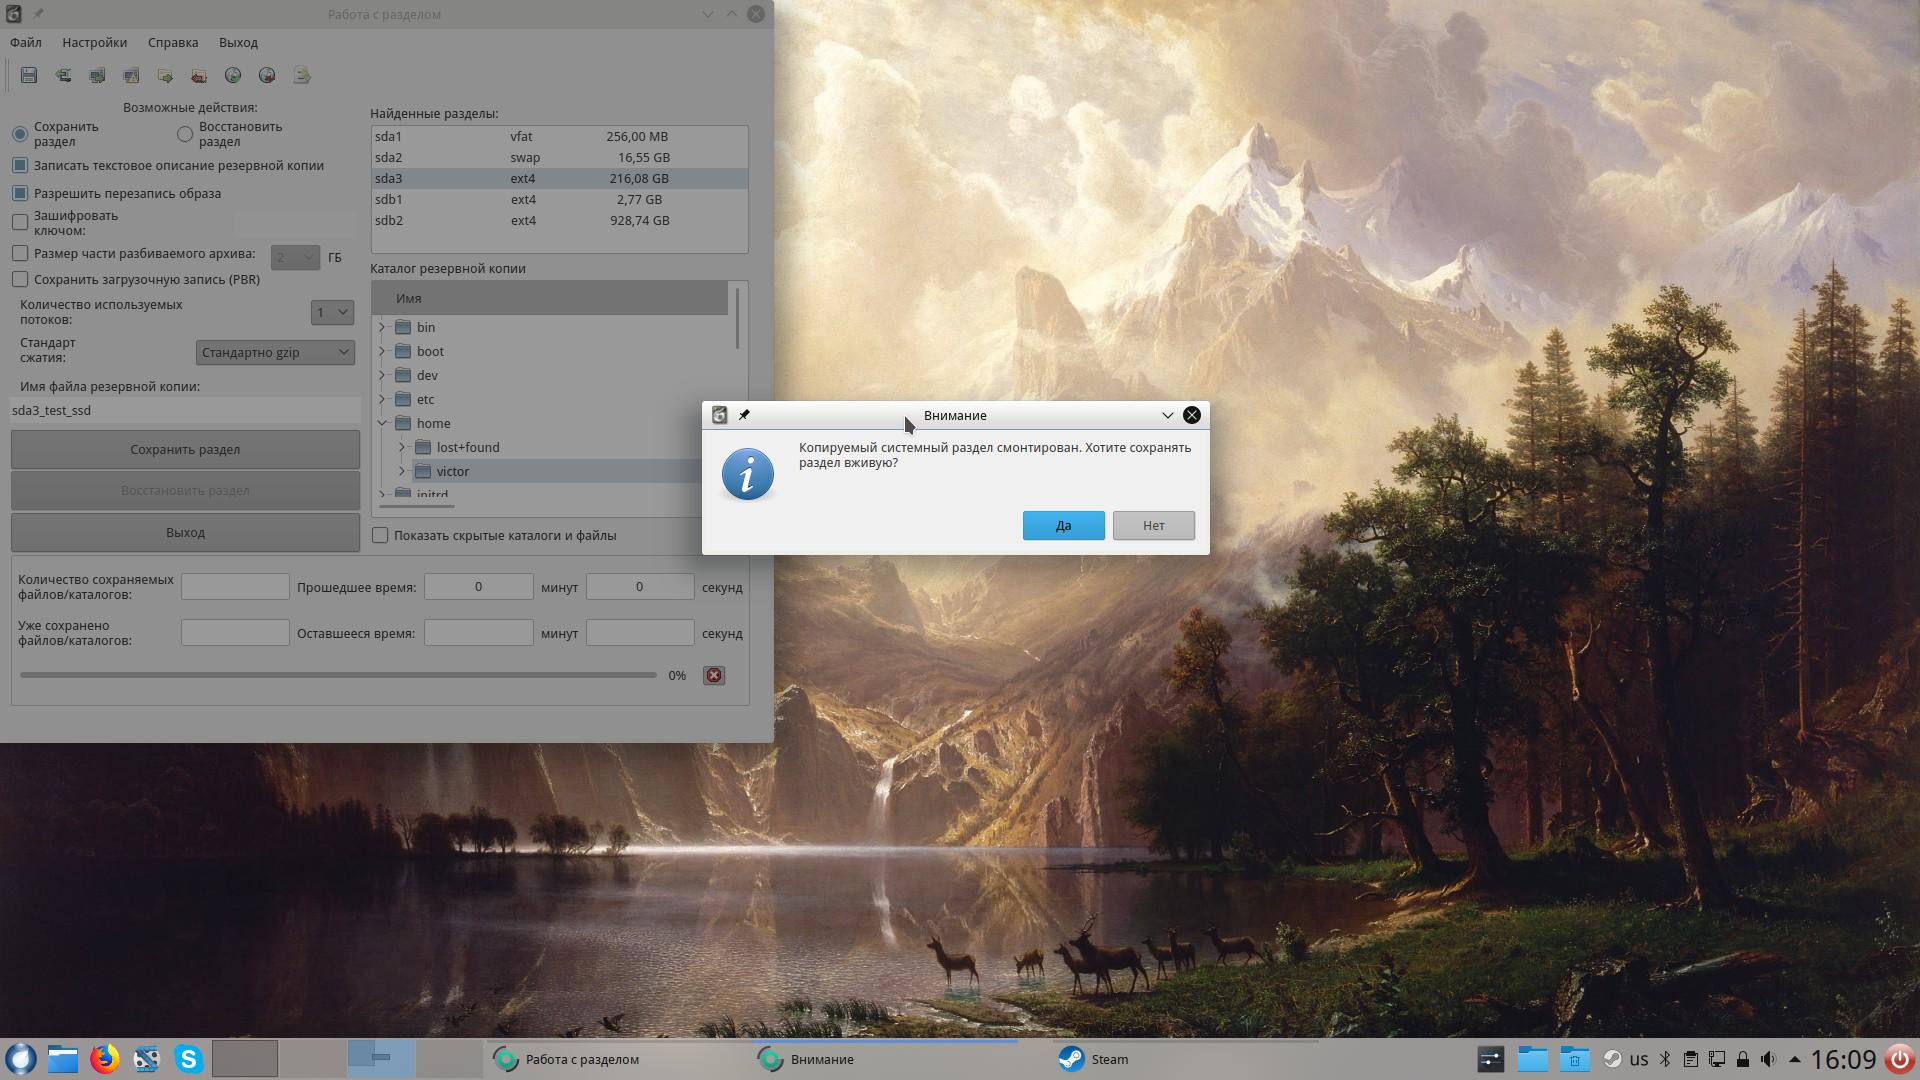Click into the backup file name field
The width and height of the screenshot is (1920, 1080).
(185, 411)
